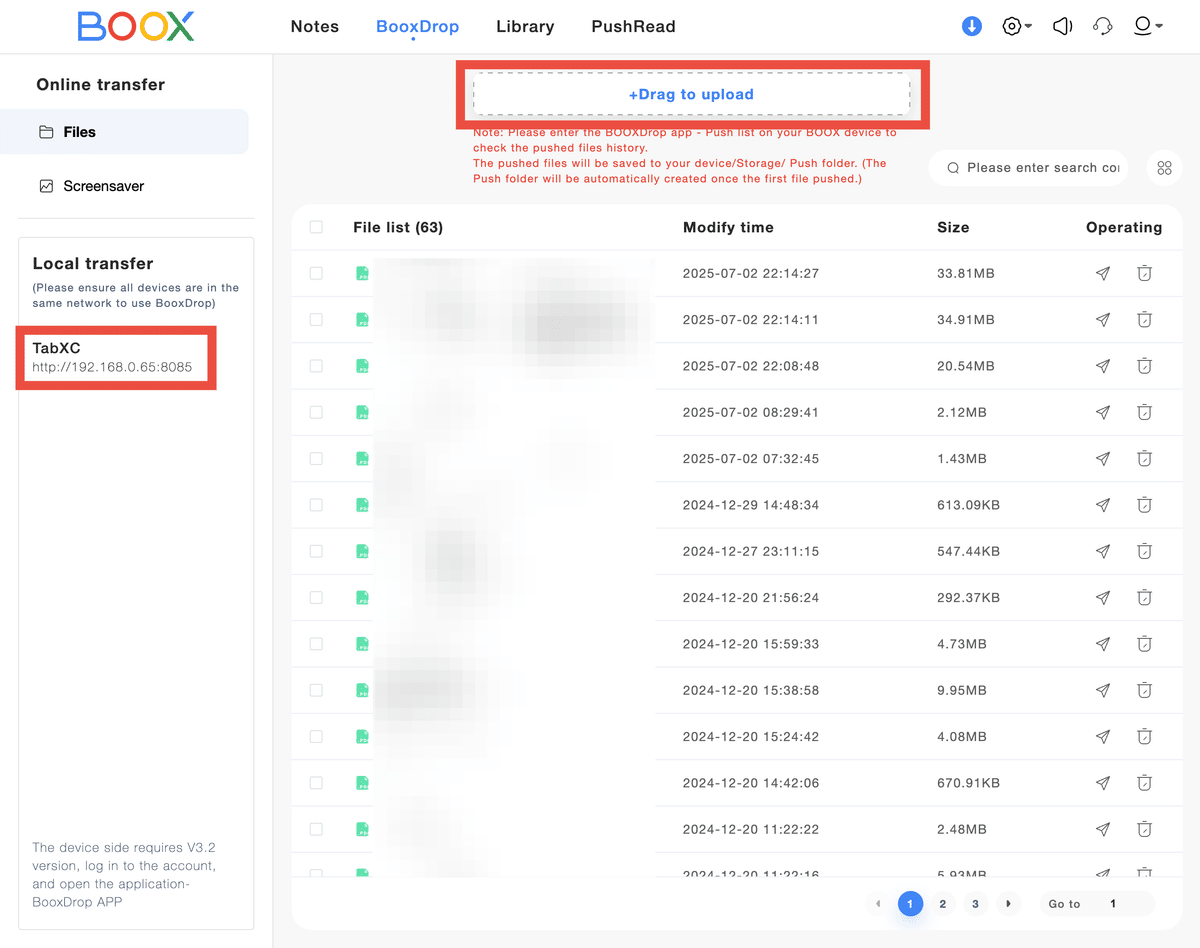Open the headset support icon
1200x948 pixels.
(x=1103, y=27)
